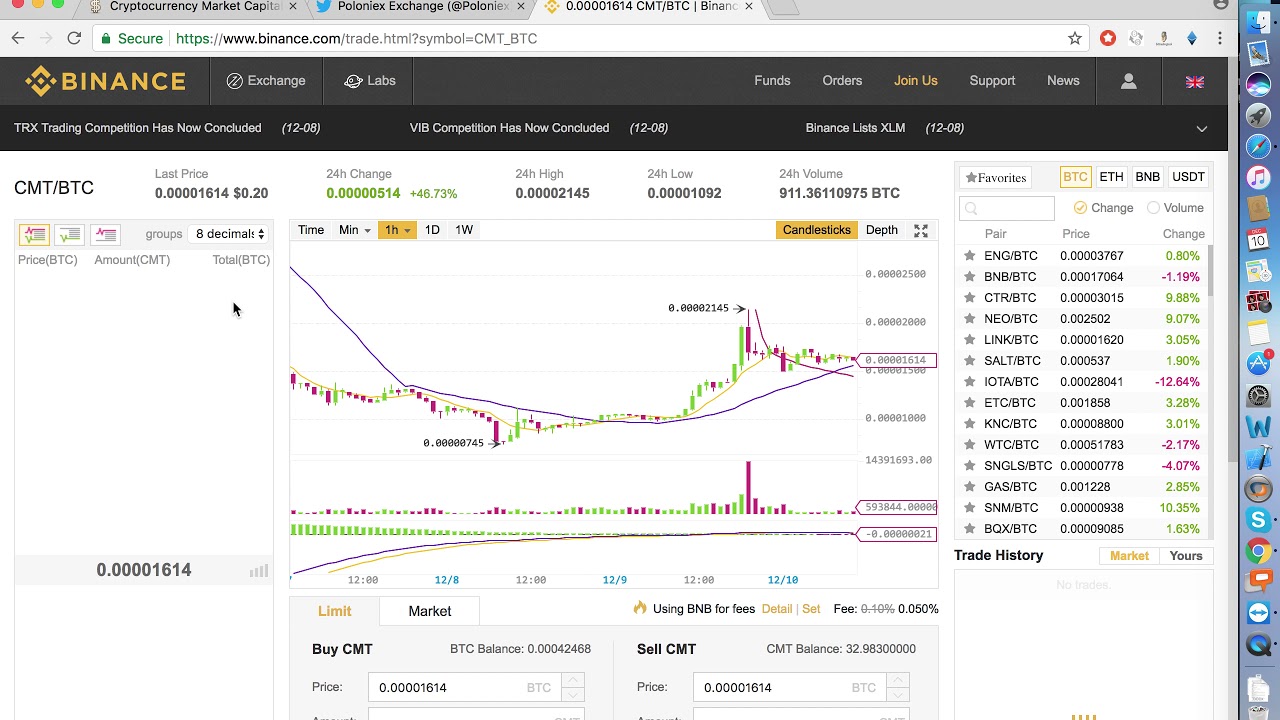
Task: Reload the browser page
Action: click(x=74, y=38)
